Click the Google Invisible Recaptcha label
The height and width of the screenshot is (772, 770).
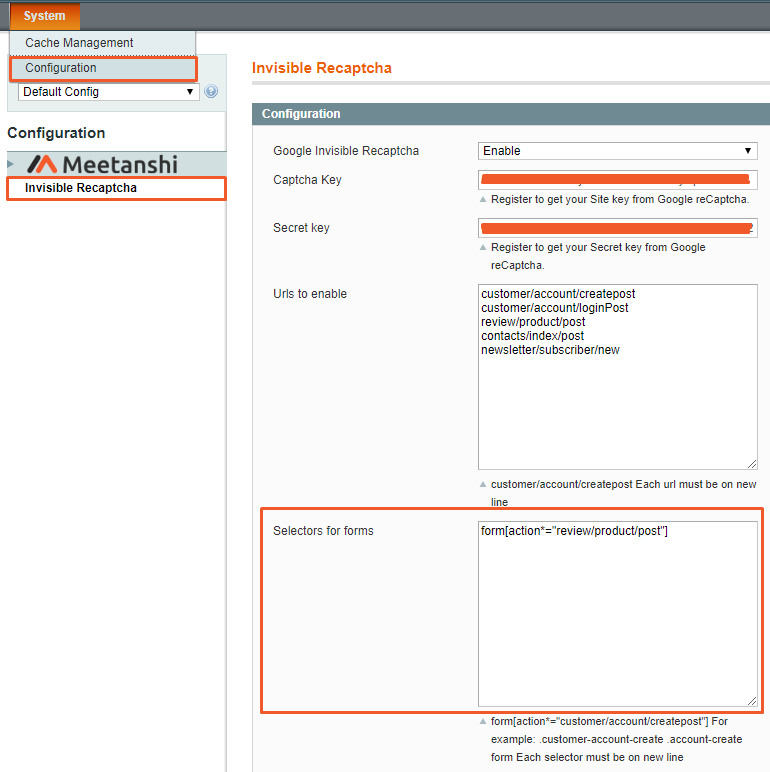click(346, 151)
